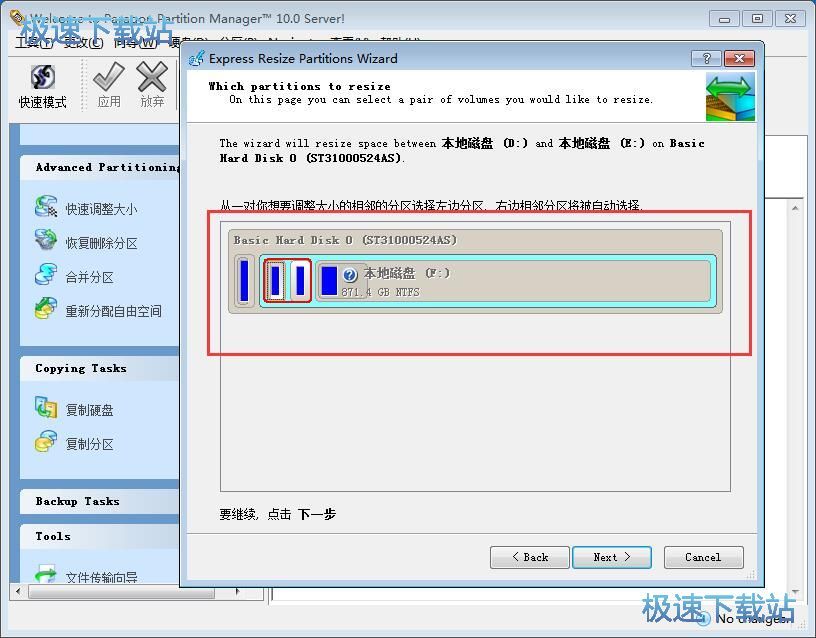Screen dimensions: 816x638
Task: Close the Express Resize Partitions Wizard dialog
Action: click(x=739, y=58)
